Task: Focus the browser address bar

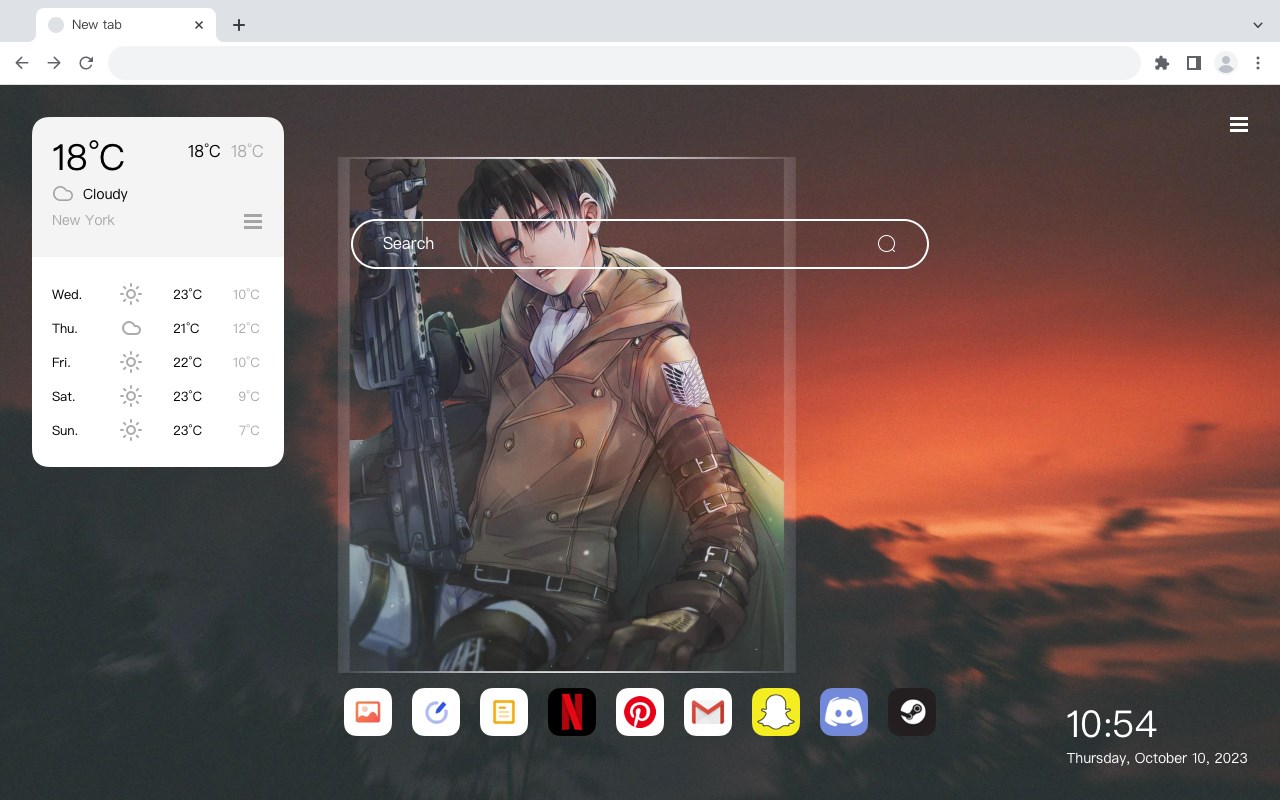Action: click(x=624, y=63)
